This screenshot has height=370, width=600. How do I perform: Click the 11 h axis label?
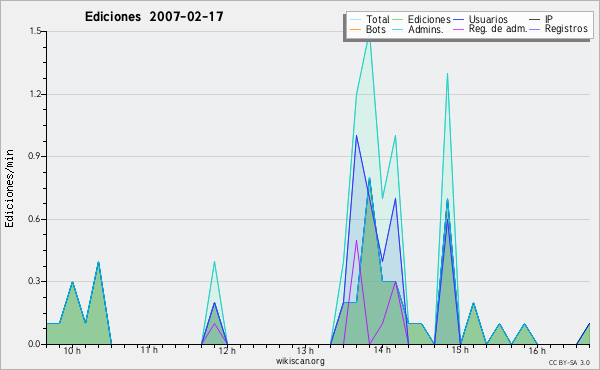tap(149, 350)
